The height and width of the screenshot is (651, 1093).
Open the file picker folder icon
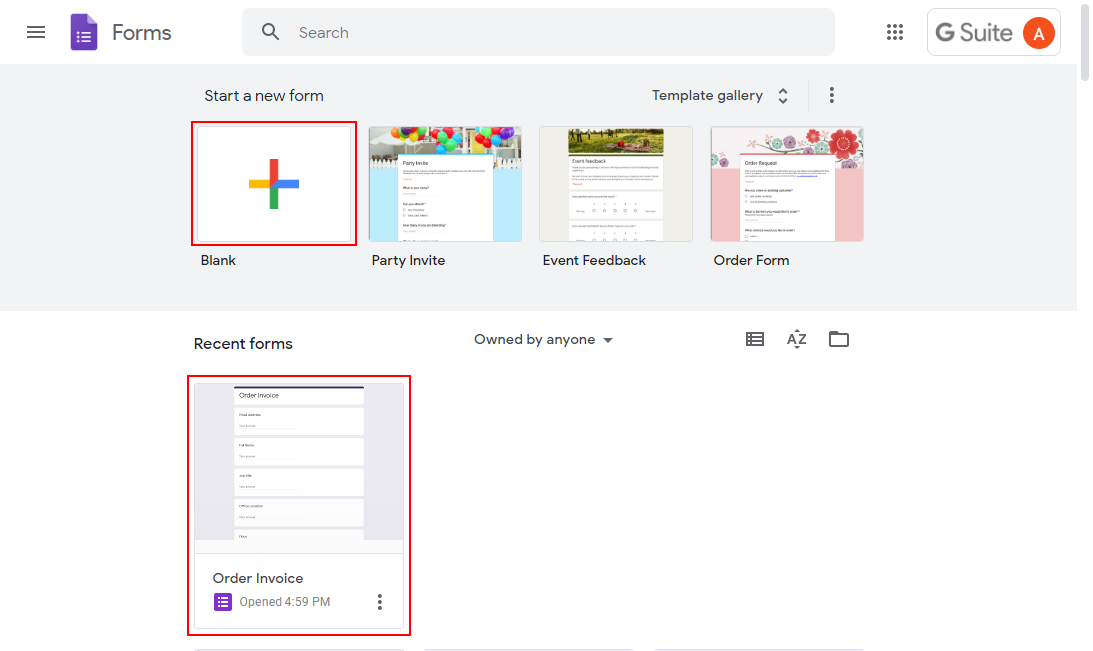(x=839, y=339)
